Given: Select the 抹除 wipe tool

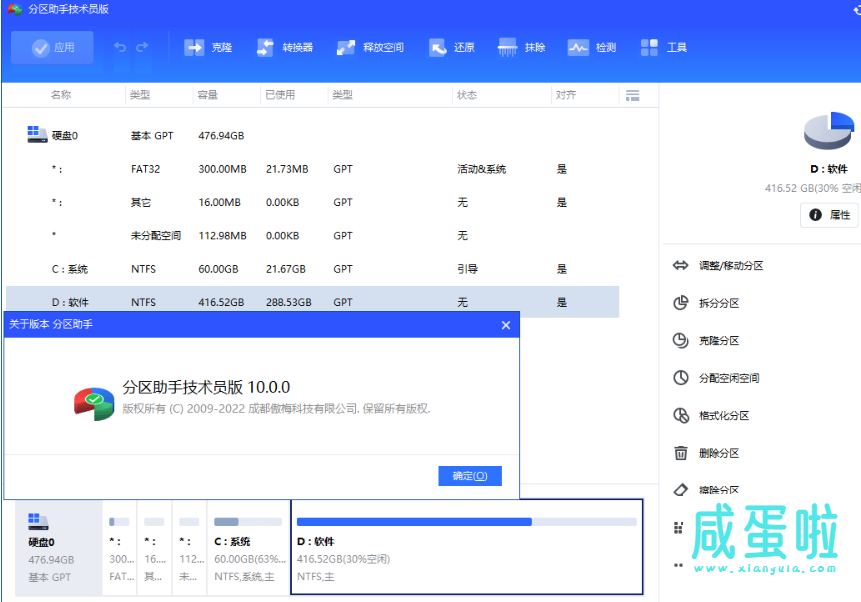Looking at the screenshot, I should point(521,48).
